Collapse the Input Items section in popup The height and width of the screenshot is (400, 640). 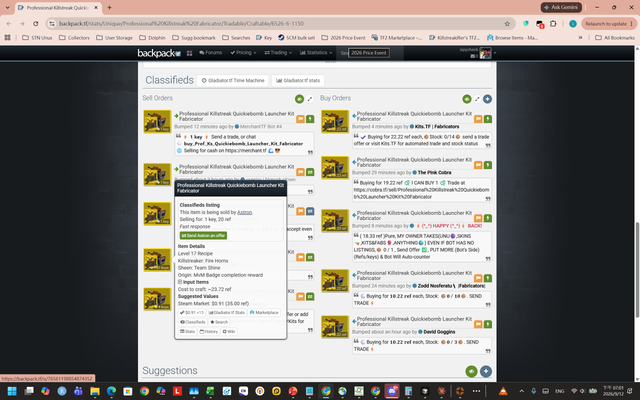180,282
